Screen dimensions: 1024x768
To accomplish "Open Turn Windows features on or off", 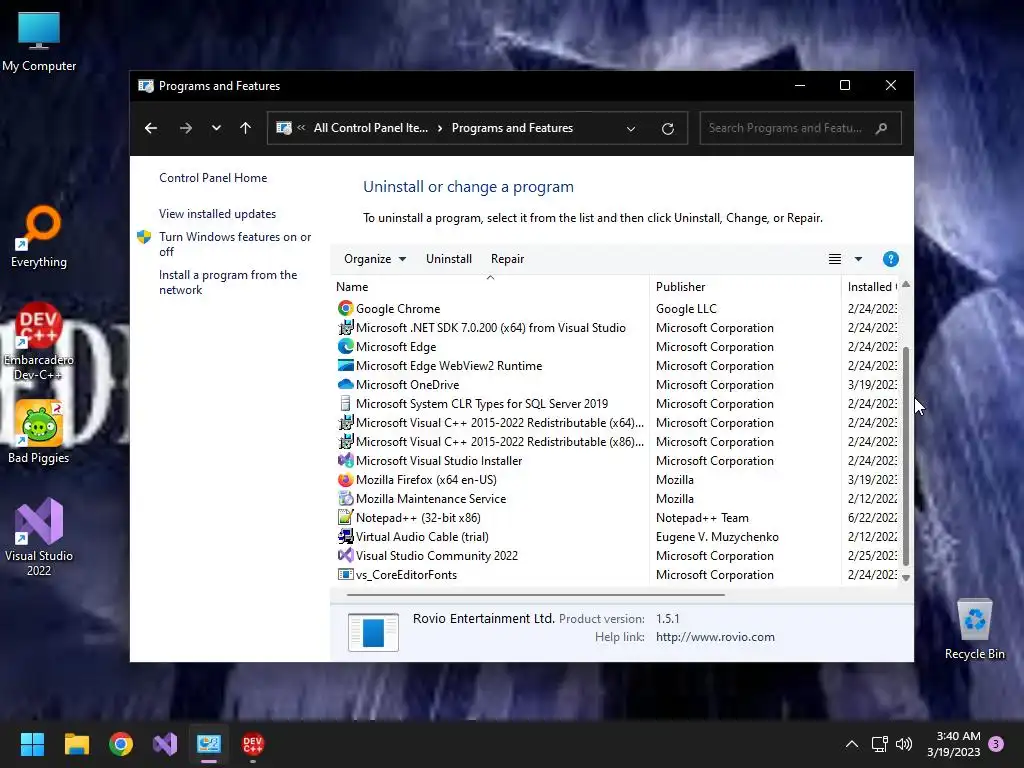I will click(235, 244).
